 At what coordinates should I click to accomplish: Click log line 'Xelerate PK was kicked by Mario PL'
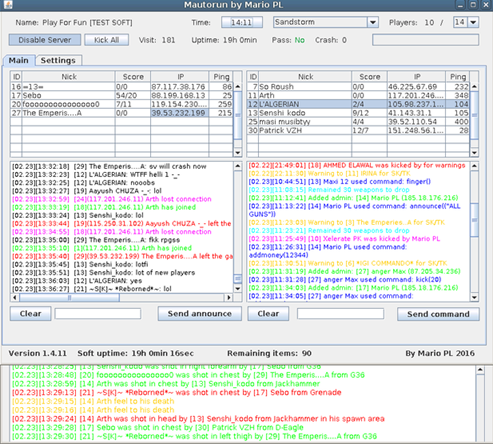point(344,239)
